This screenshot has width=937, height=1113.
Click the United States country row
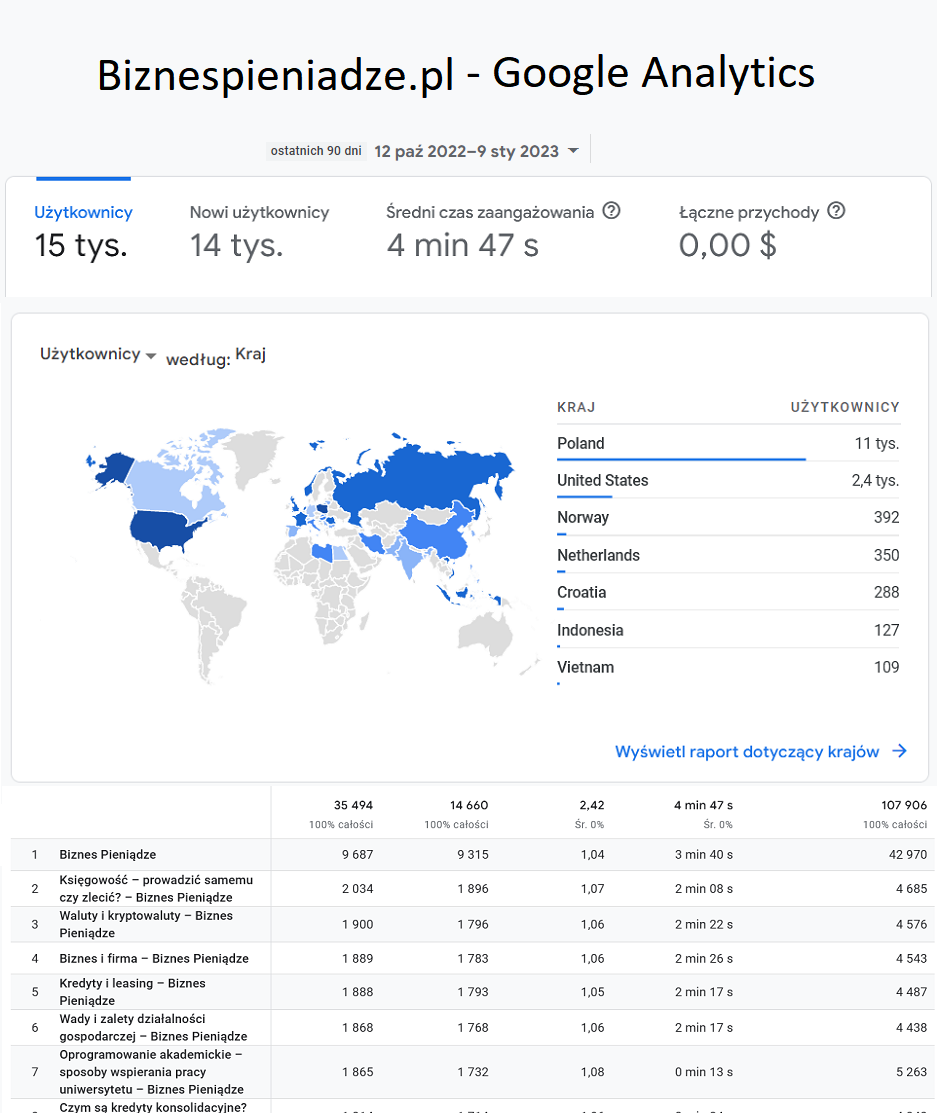[728, 481]
